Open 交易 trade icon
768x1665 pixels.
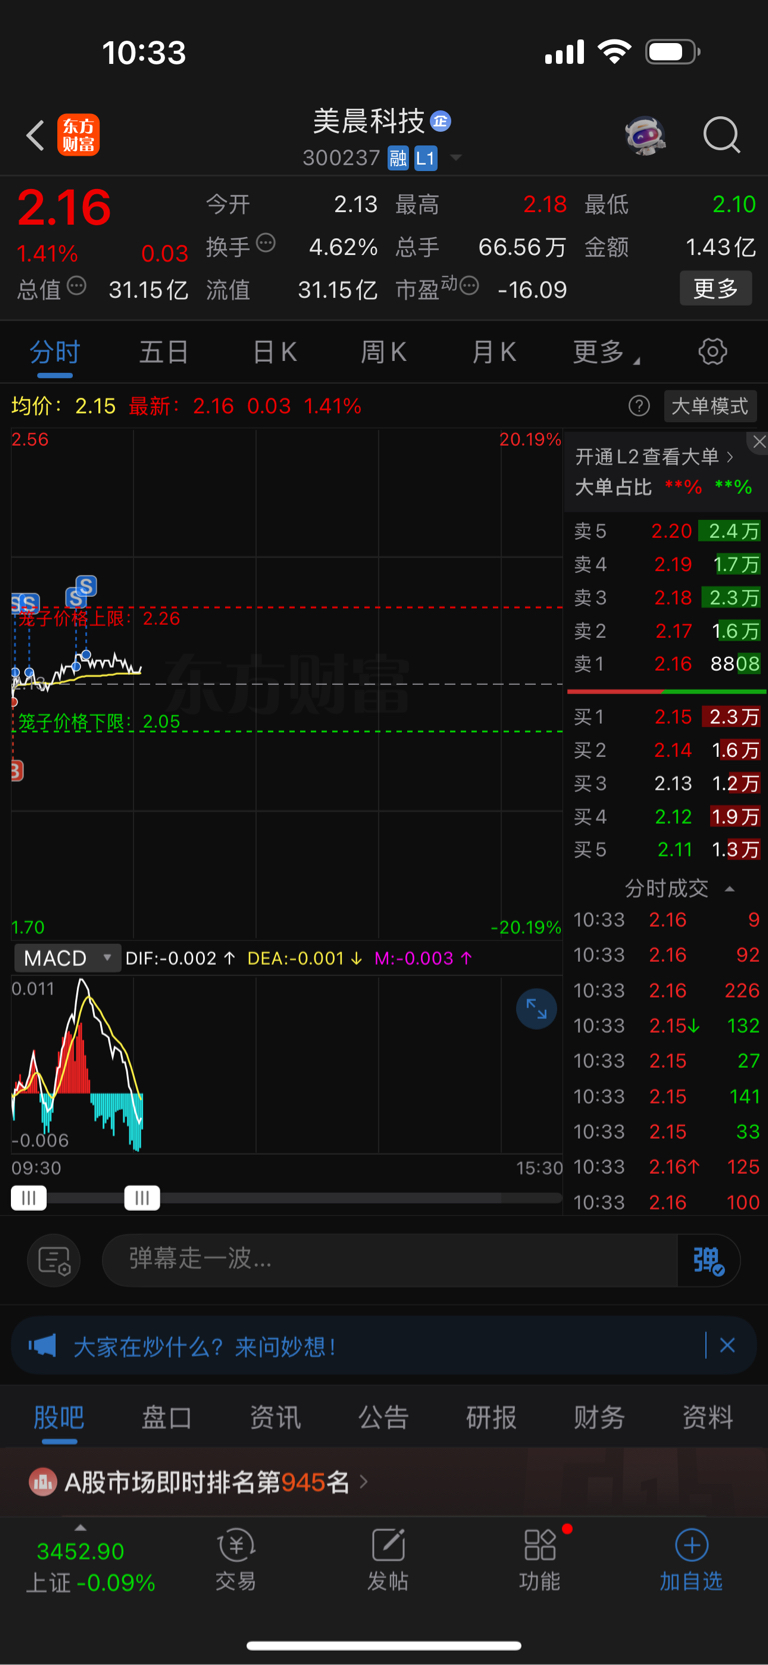(x=236, y=1560)
